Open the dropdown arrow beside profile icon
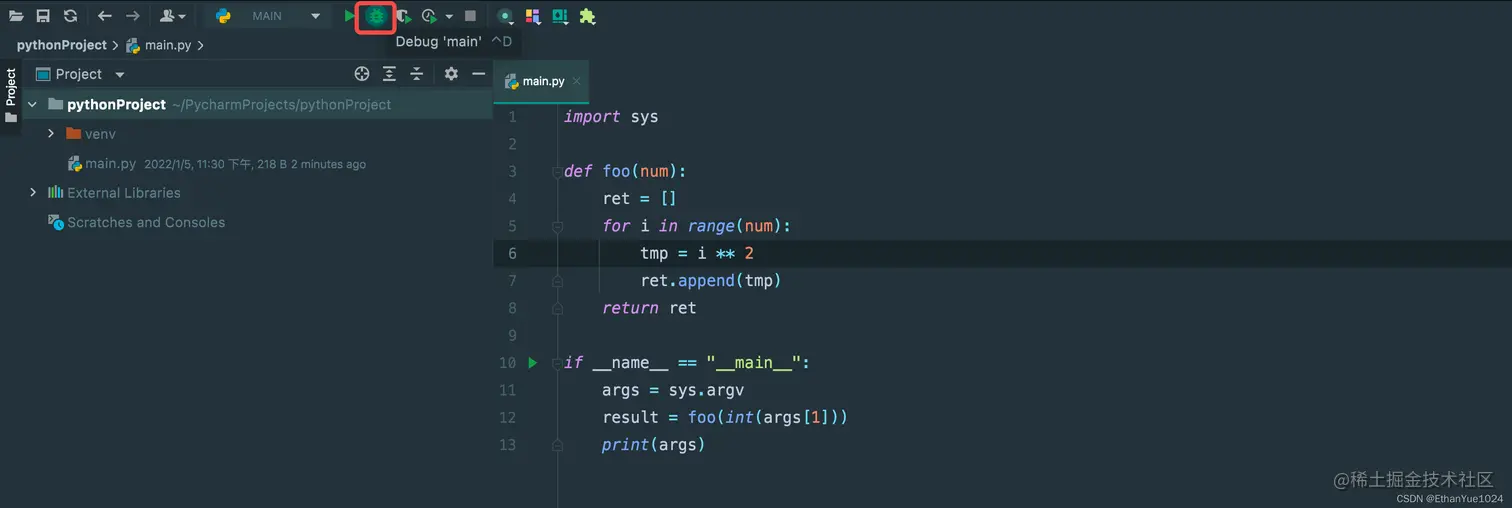This screenshot has width=1512, height=508. pyautogui.click(x=449, y=17)
